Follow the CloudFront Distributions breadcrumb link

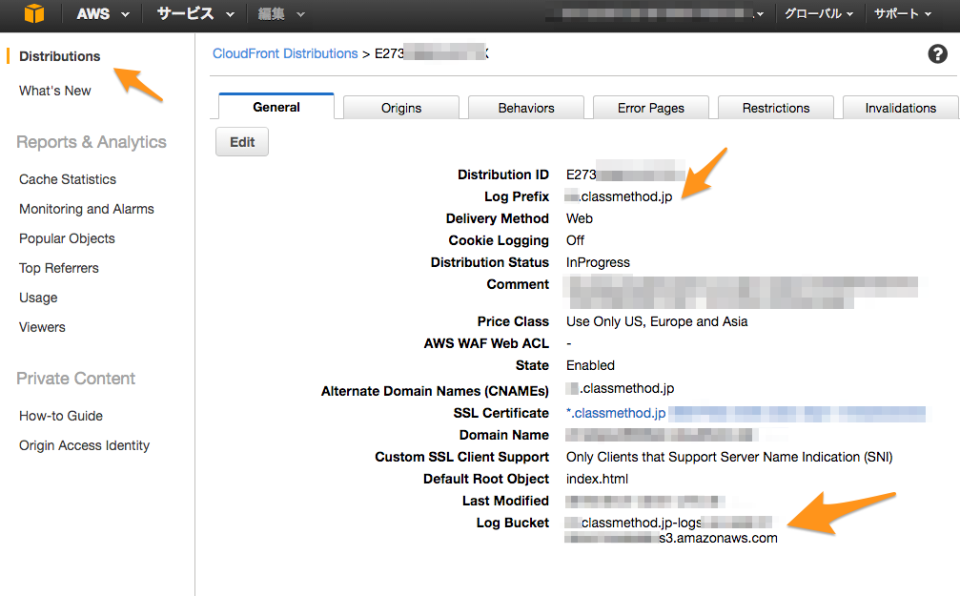point(285,54)
